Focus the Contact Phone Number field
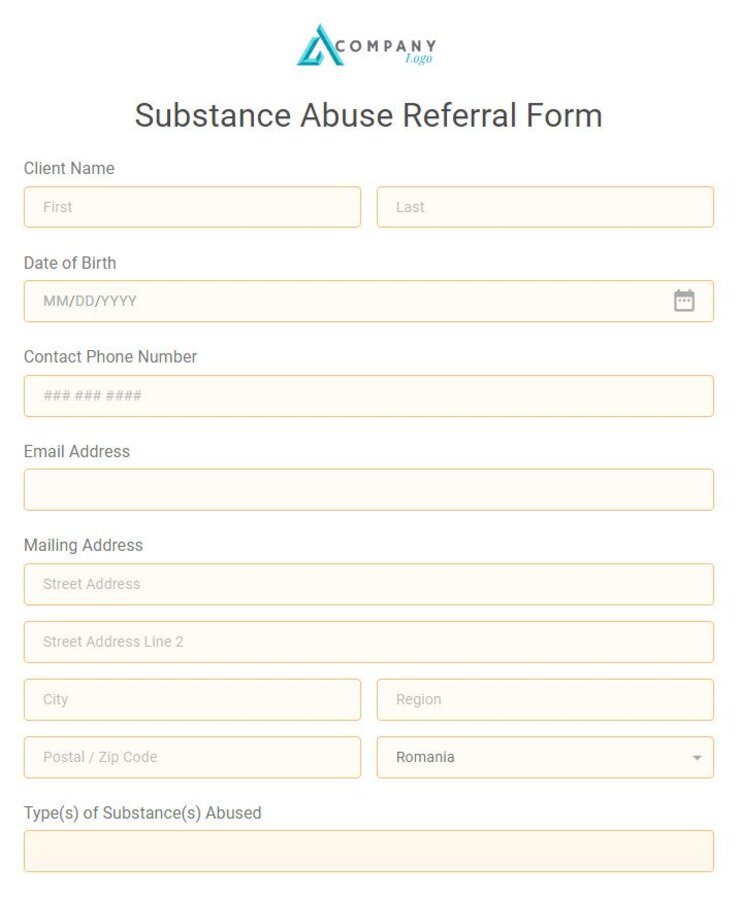This screenshot has height=900, width=740. [369, 396]
